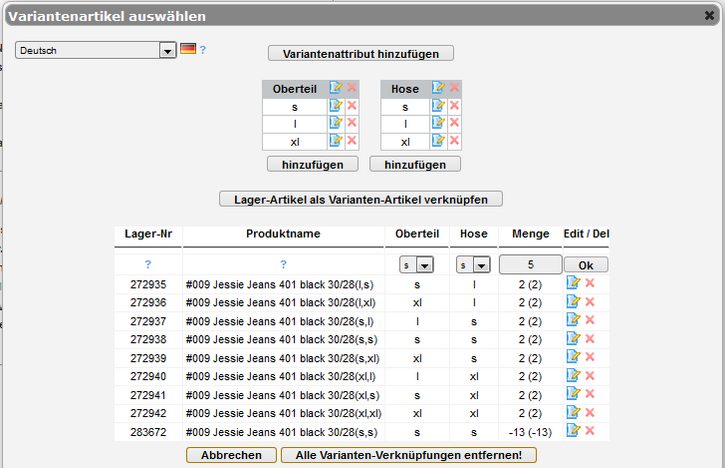This screenshot has height=468, width=725.
Task: Edit variant row 283672
Action: (573, 431)
